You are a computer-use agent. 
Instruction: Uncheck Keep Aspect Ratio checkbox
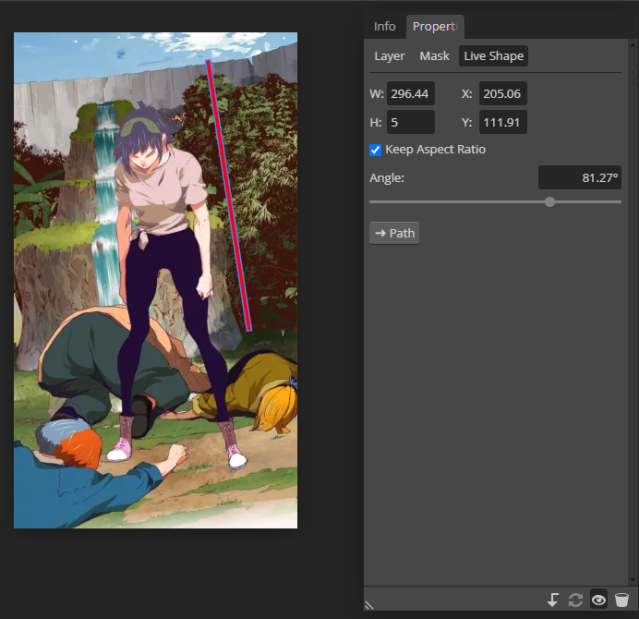[375, 150]
